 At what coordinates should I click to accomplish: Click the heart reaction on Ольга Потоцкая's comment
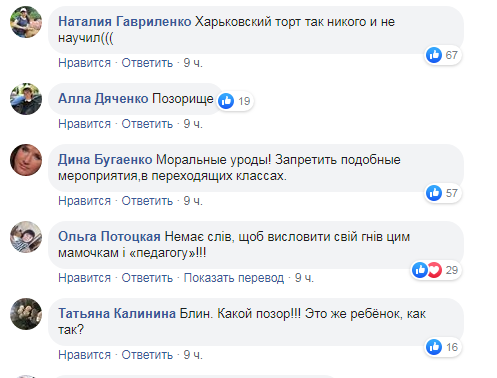[434, 270]
